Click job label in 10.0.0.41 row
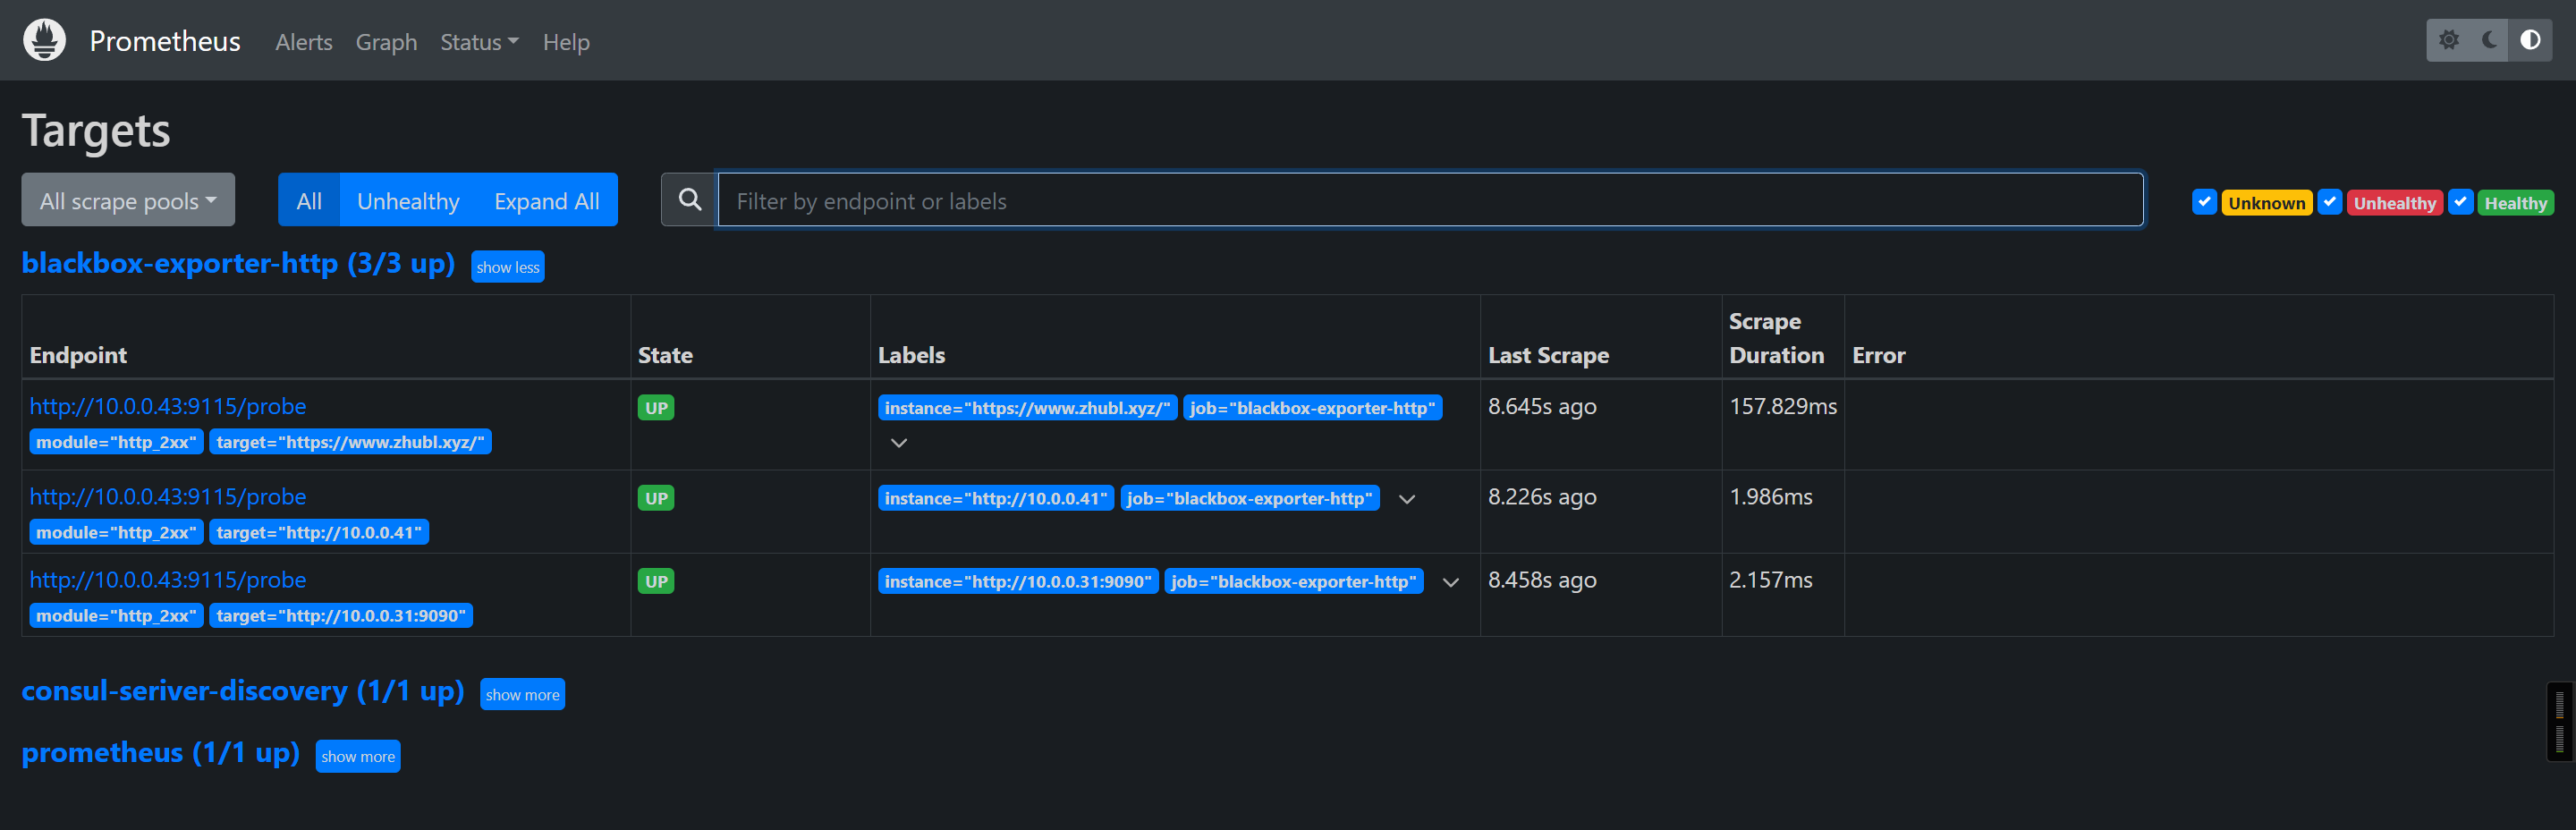The image size is (2576, 830). click(1250, 498)
